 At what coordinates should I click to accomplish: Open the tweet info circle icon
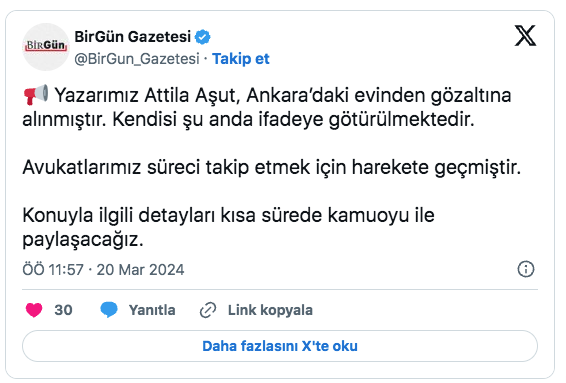click(526, 269)
